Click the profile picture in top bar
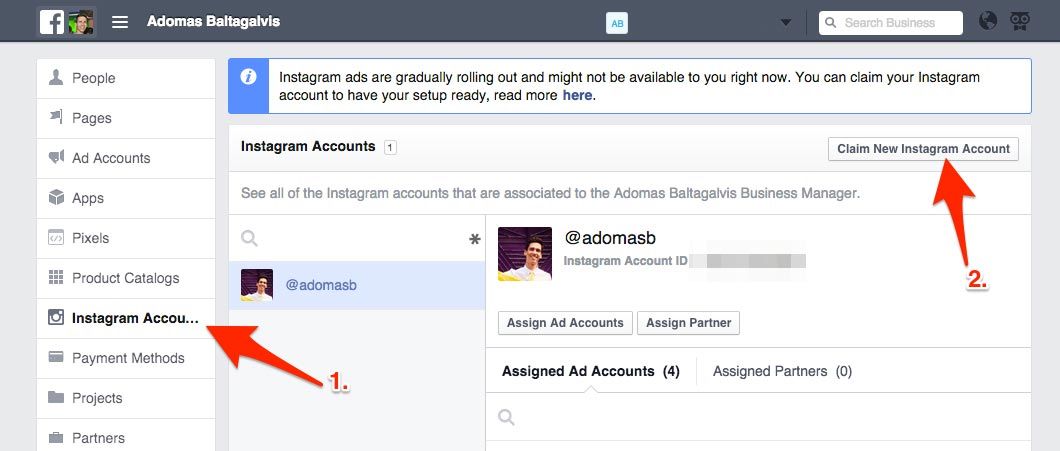Viewport: 1060px width, 451px height. [81, 22]
